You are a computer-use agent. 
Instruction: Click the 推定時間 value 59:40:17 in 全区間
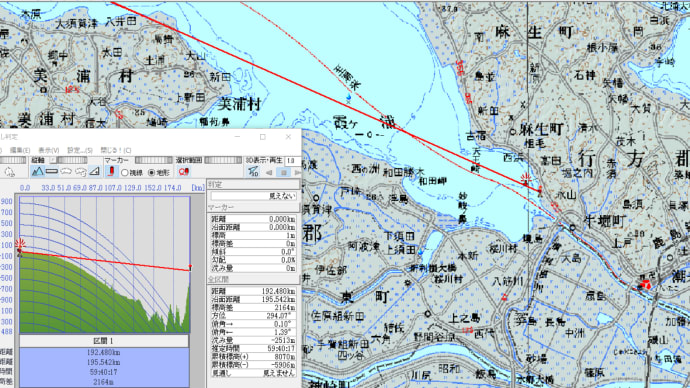click(x=281, y=348)
